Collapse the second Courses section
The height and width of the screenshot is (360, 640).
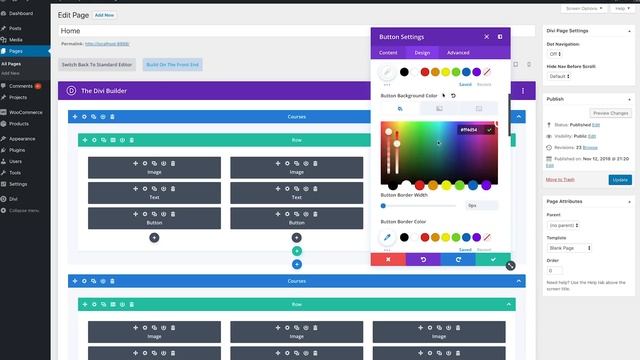point(519,281)
